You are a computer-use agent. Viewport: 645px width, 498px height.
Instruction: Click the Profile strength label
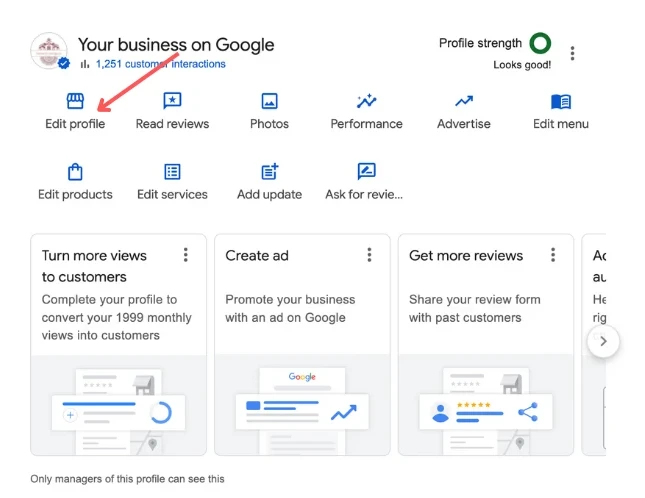(480, 43)
